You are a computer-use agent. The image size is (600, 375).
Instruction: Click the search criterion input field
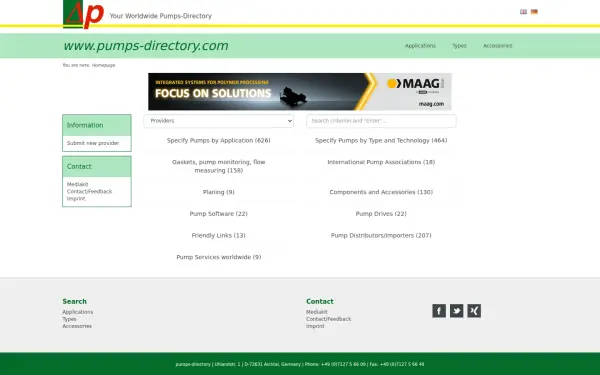381,121
